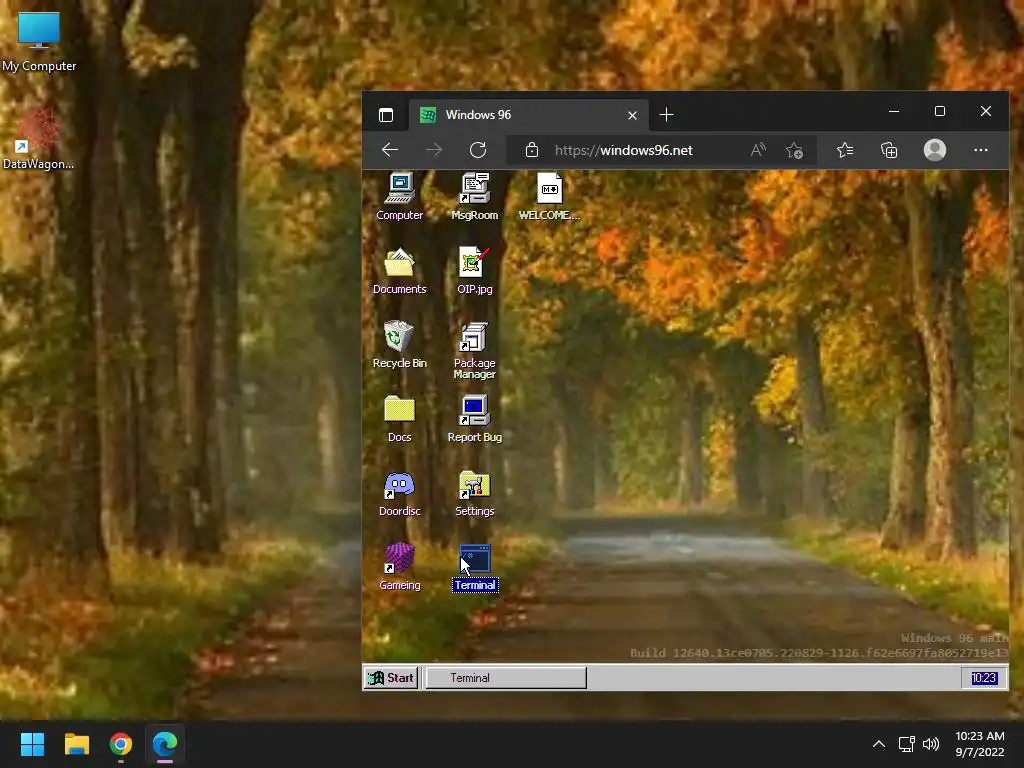Open the network status tray icon
The width and height of the screenshot is (1024, 768).
(906, 744)
